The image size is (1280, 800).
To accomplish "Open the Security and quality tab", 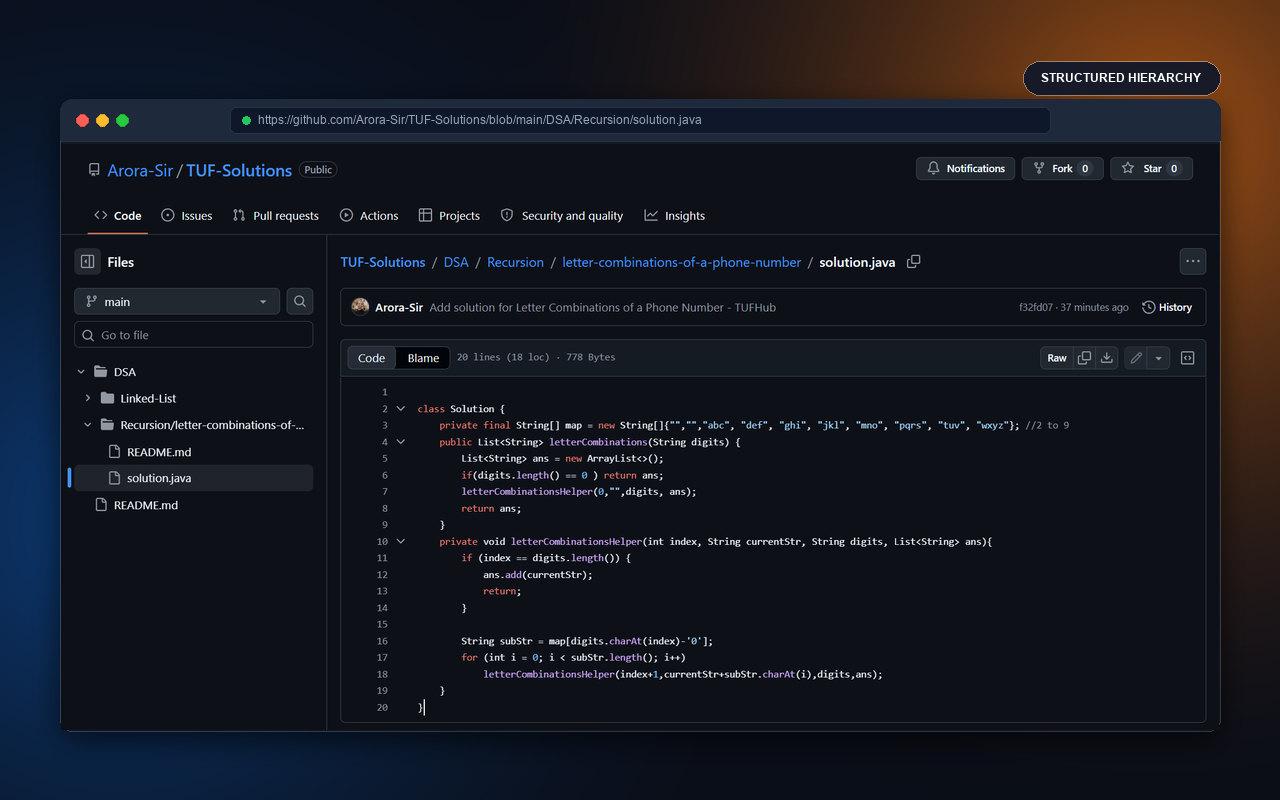I will pos(562,216).
